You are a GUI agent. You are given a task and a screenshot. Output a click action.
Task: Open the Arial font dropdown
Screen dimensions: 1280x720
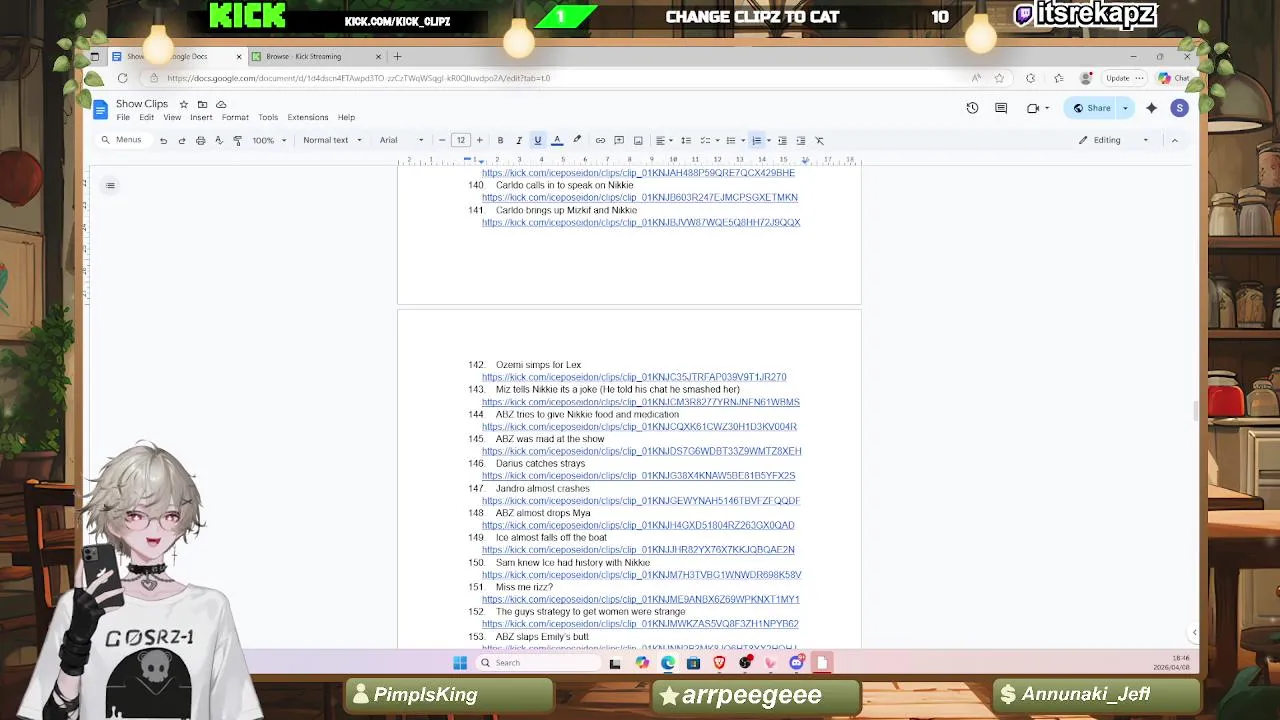click(x=402, y=140)
